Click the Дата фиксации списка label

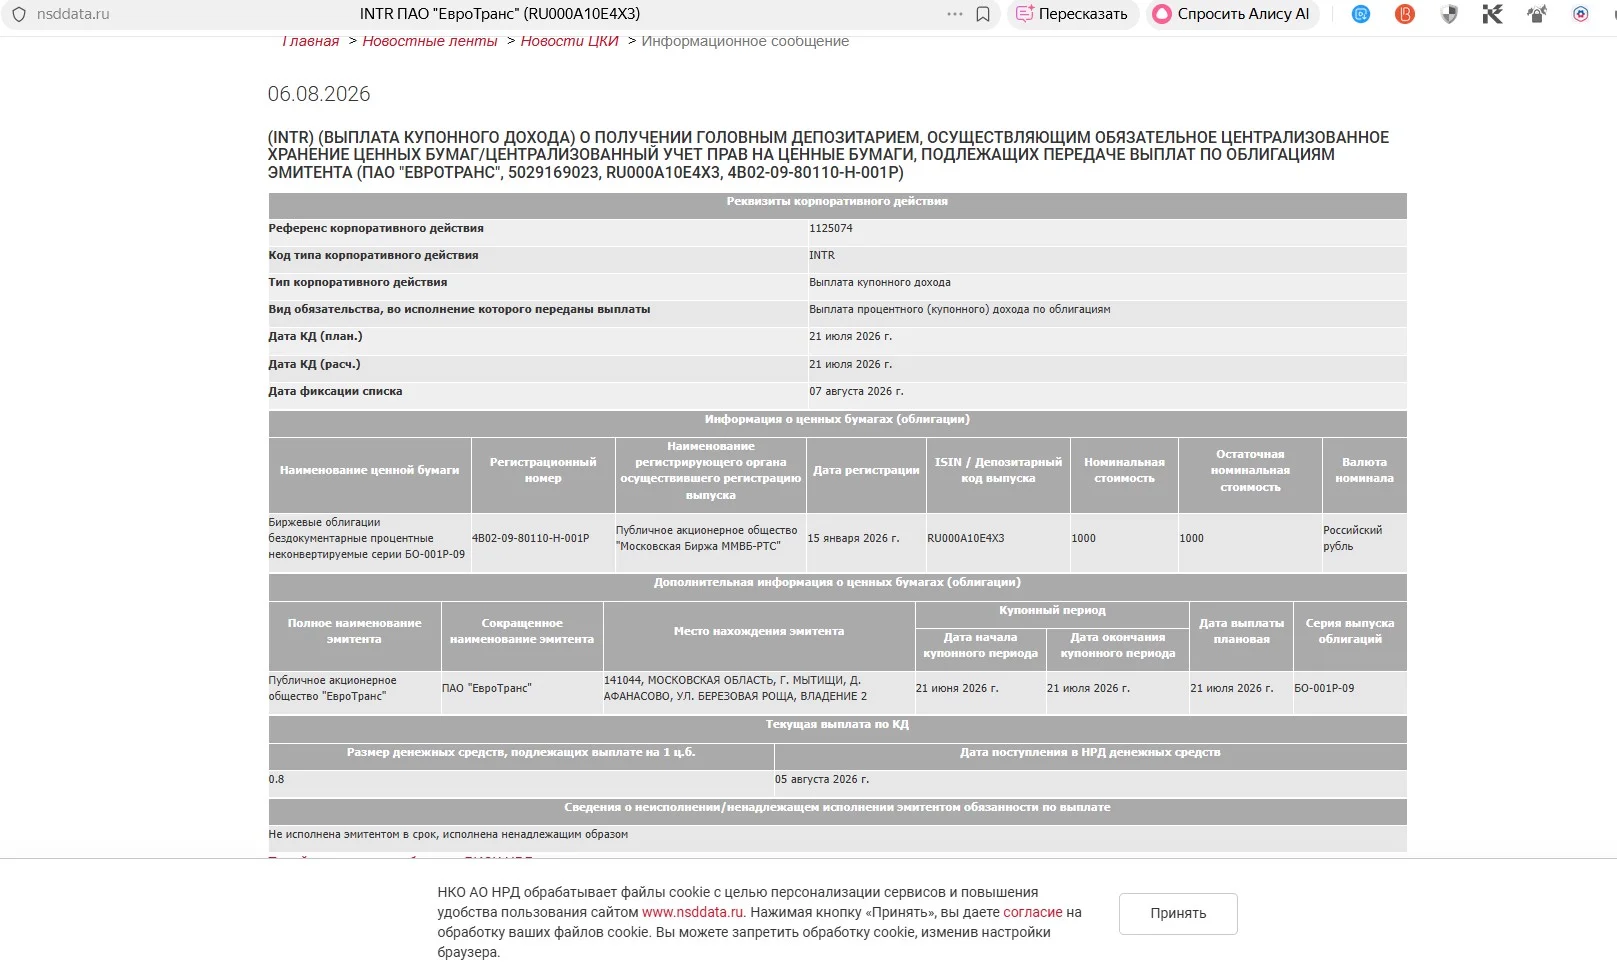pos(335,391)
